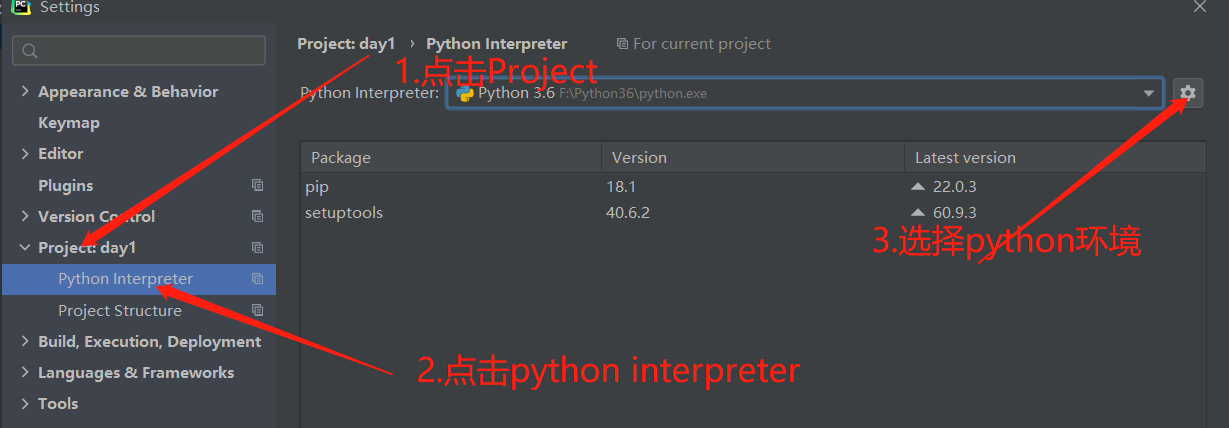Click the project-scope icon beside Project Structure
Image resolution: width=1229 pixels, height=428 pixels.
tap(257, 310)
